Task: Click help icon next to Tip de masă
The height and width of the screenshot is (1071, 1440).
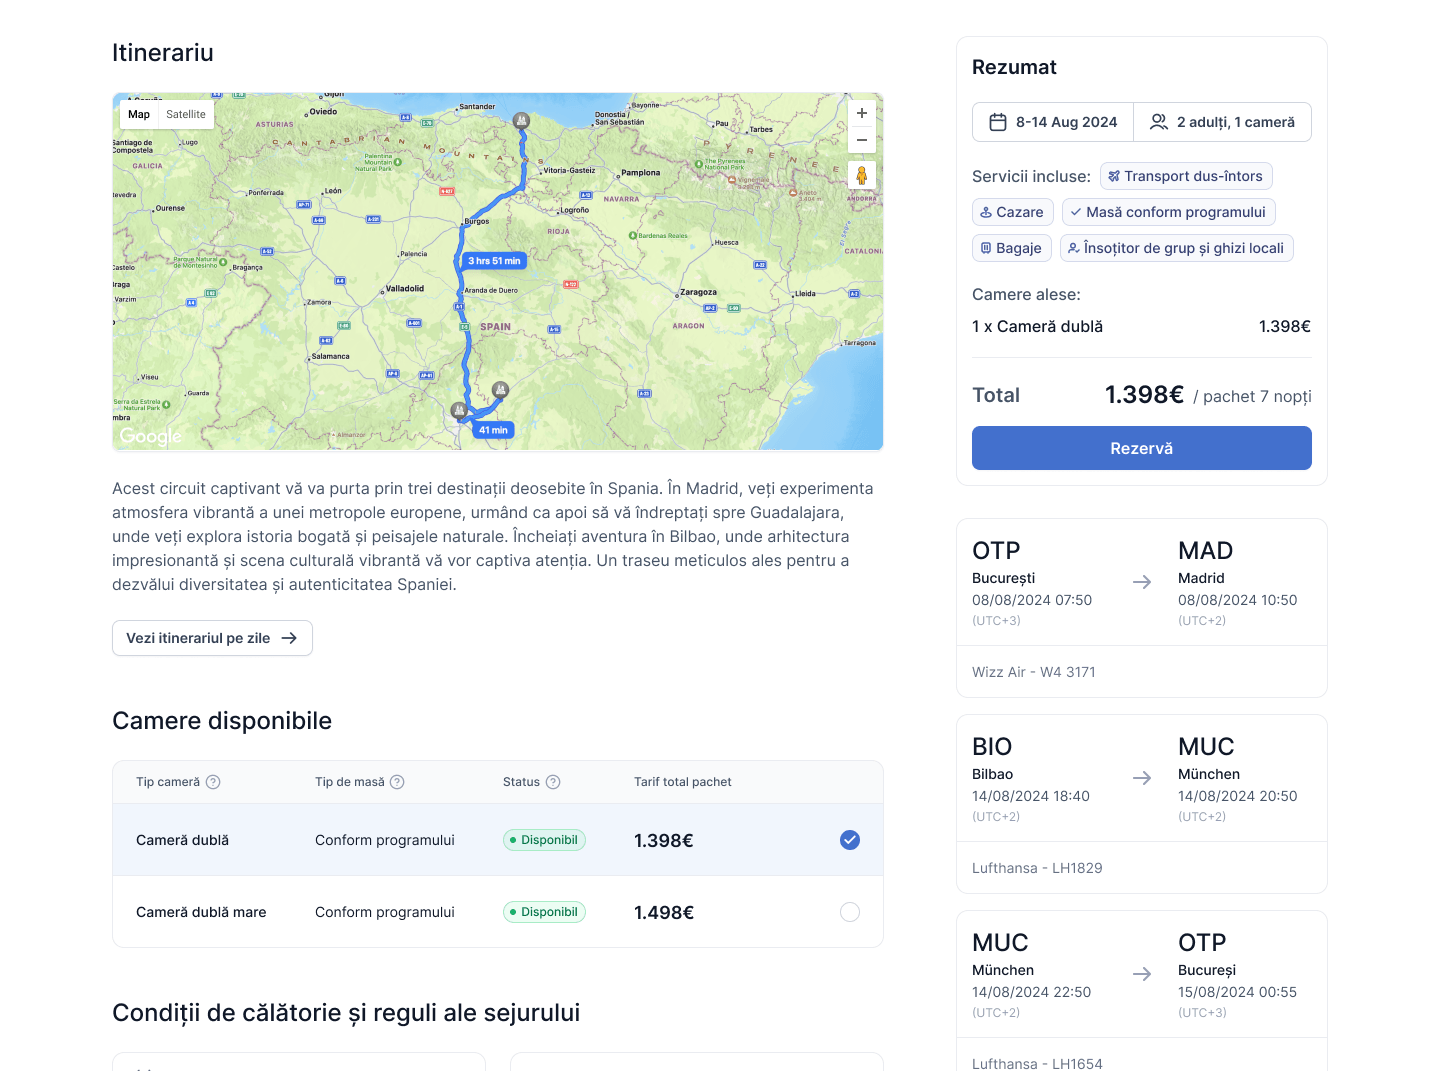Action: 397,782
